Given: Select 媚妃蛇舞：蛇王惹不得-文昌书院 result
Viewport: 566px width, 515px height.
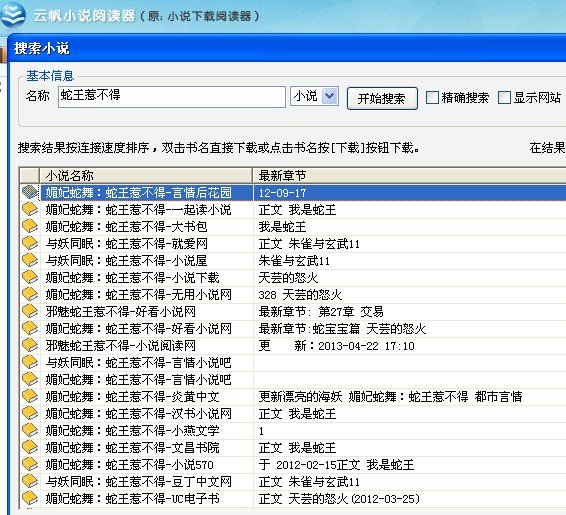Looking at the screenshot, I should 132,448.
